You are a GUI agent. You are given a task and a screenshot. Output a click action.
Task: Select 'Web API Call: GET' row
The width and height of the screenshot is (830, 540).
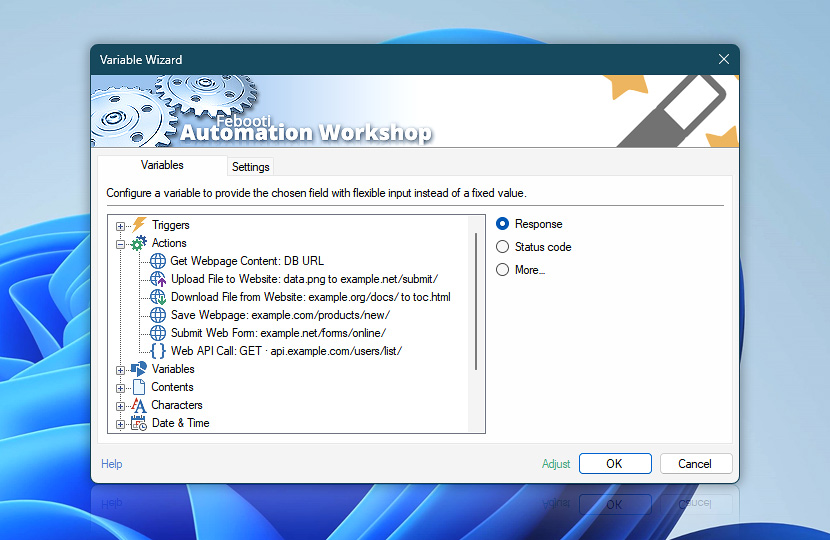(286, 351)
